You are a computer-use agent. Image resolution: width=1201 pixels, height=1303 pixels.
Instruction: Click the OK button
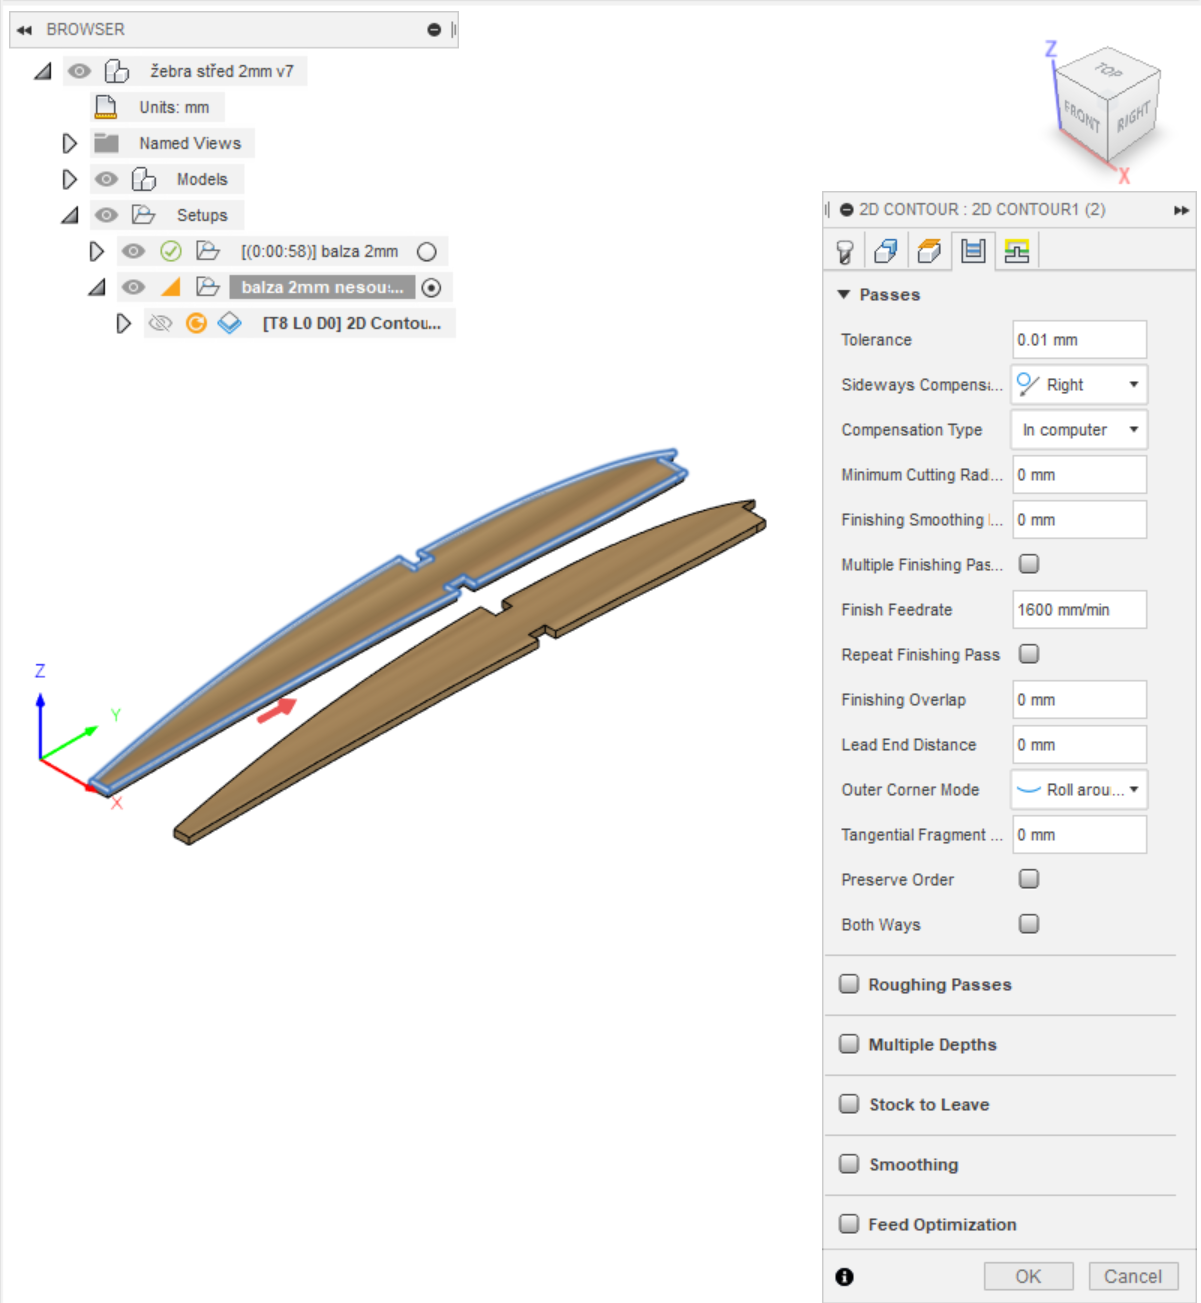click(1028, 1276)
